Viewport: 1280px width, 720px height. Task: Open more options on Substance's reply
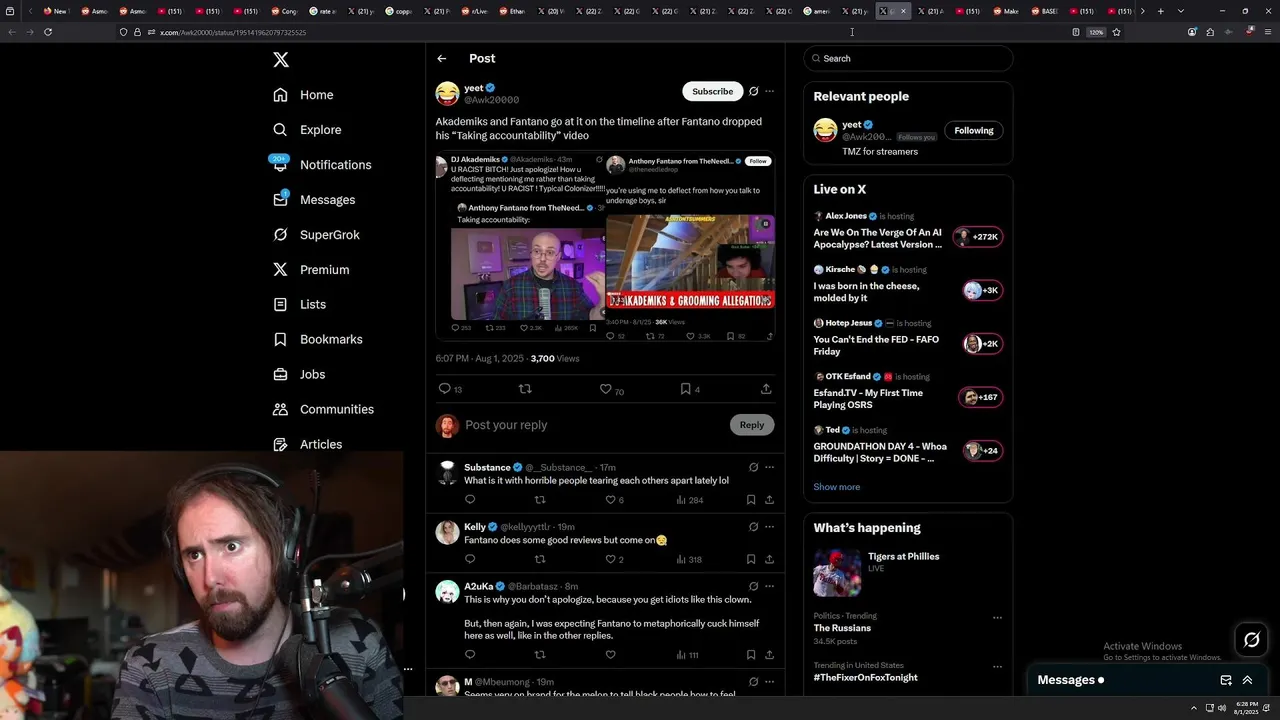pos(769,467)
